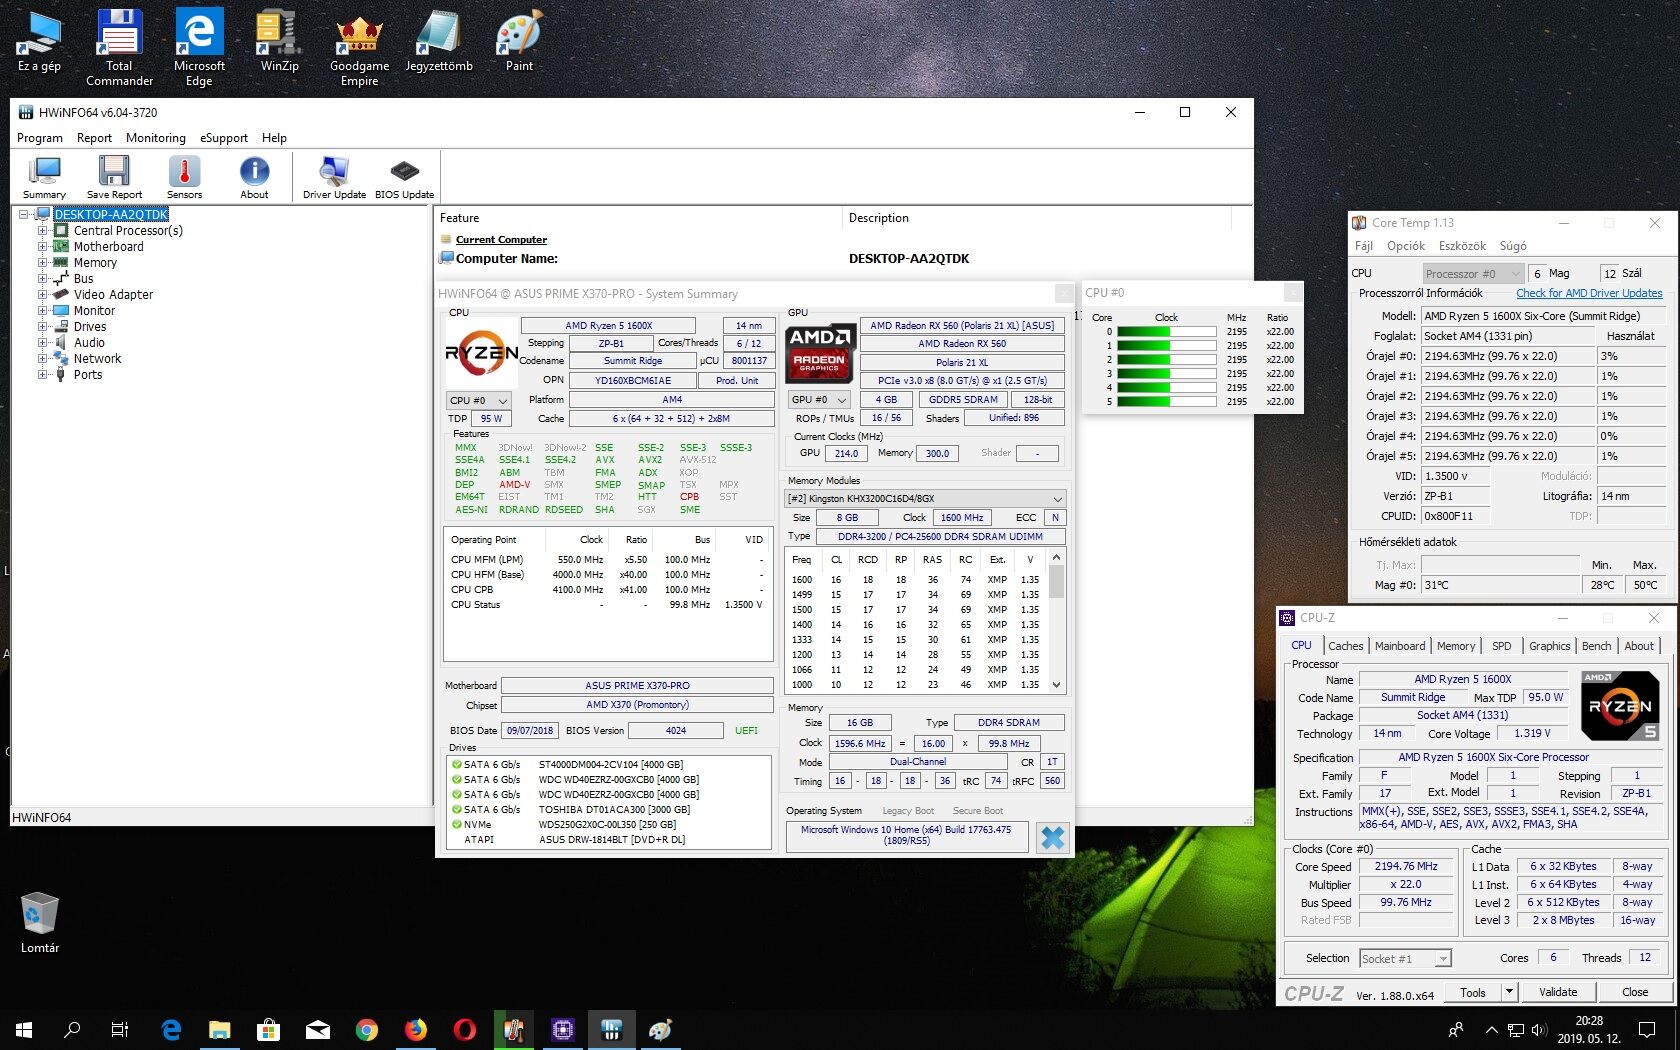Open File Explorer from taskbar
1680x1050 pixels.
(x=219, y=1029)
